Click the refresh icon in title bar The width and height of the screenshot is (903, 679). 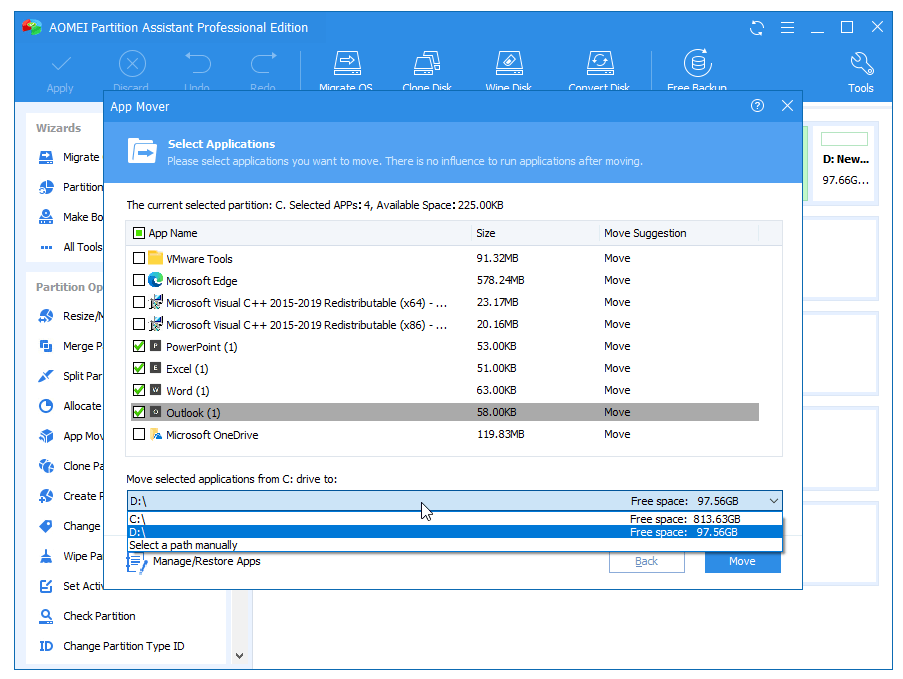coord(756,28)
